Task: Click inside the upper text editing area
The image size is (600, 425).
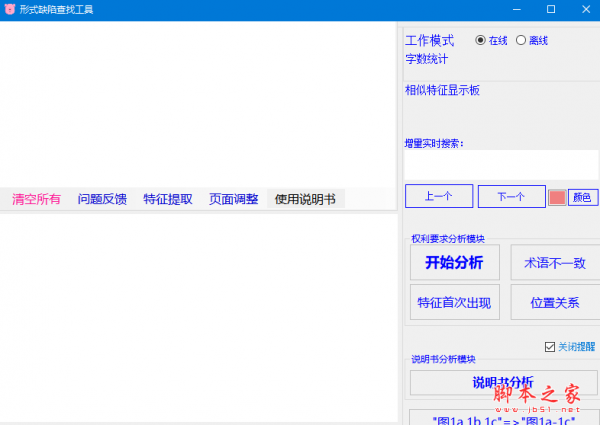Action: [x=198, y=104]
